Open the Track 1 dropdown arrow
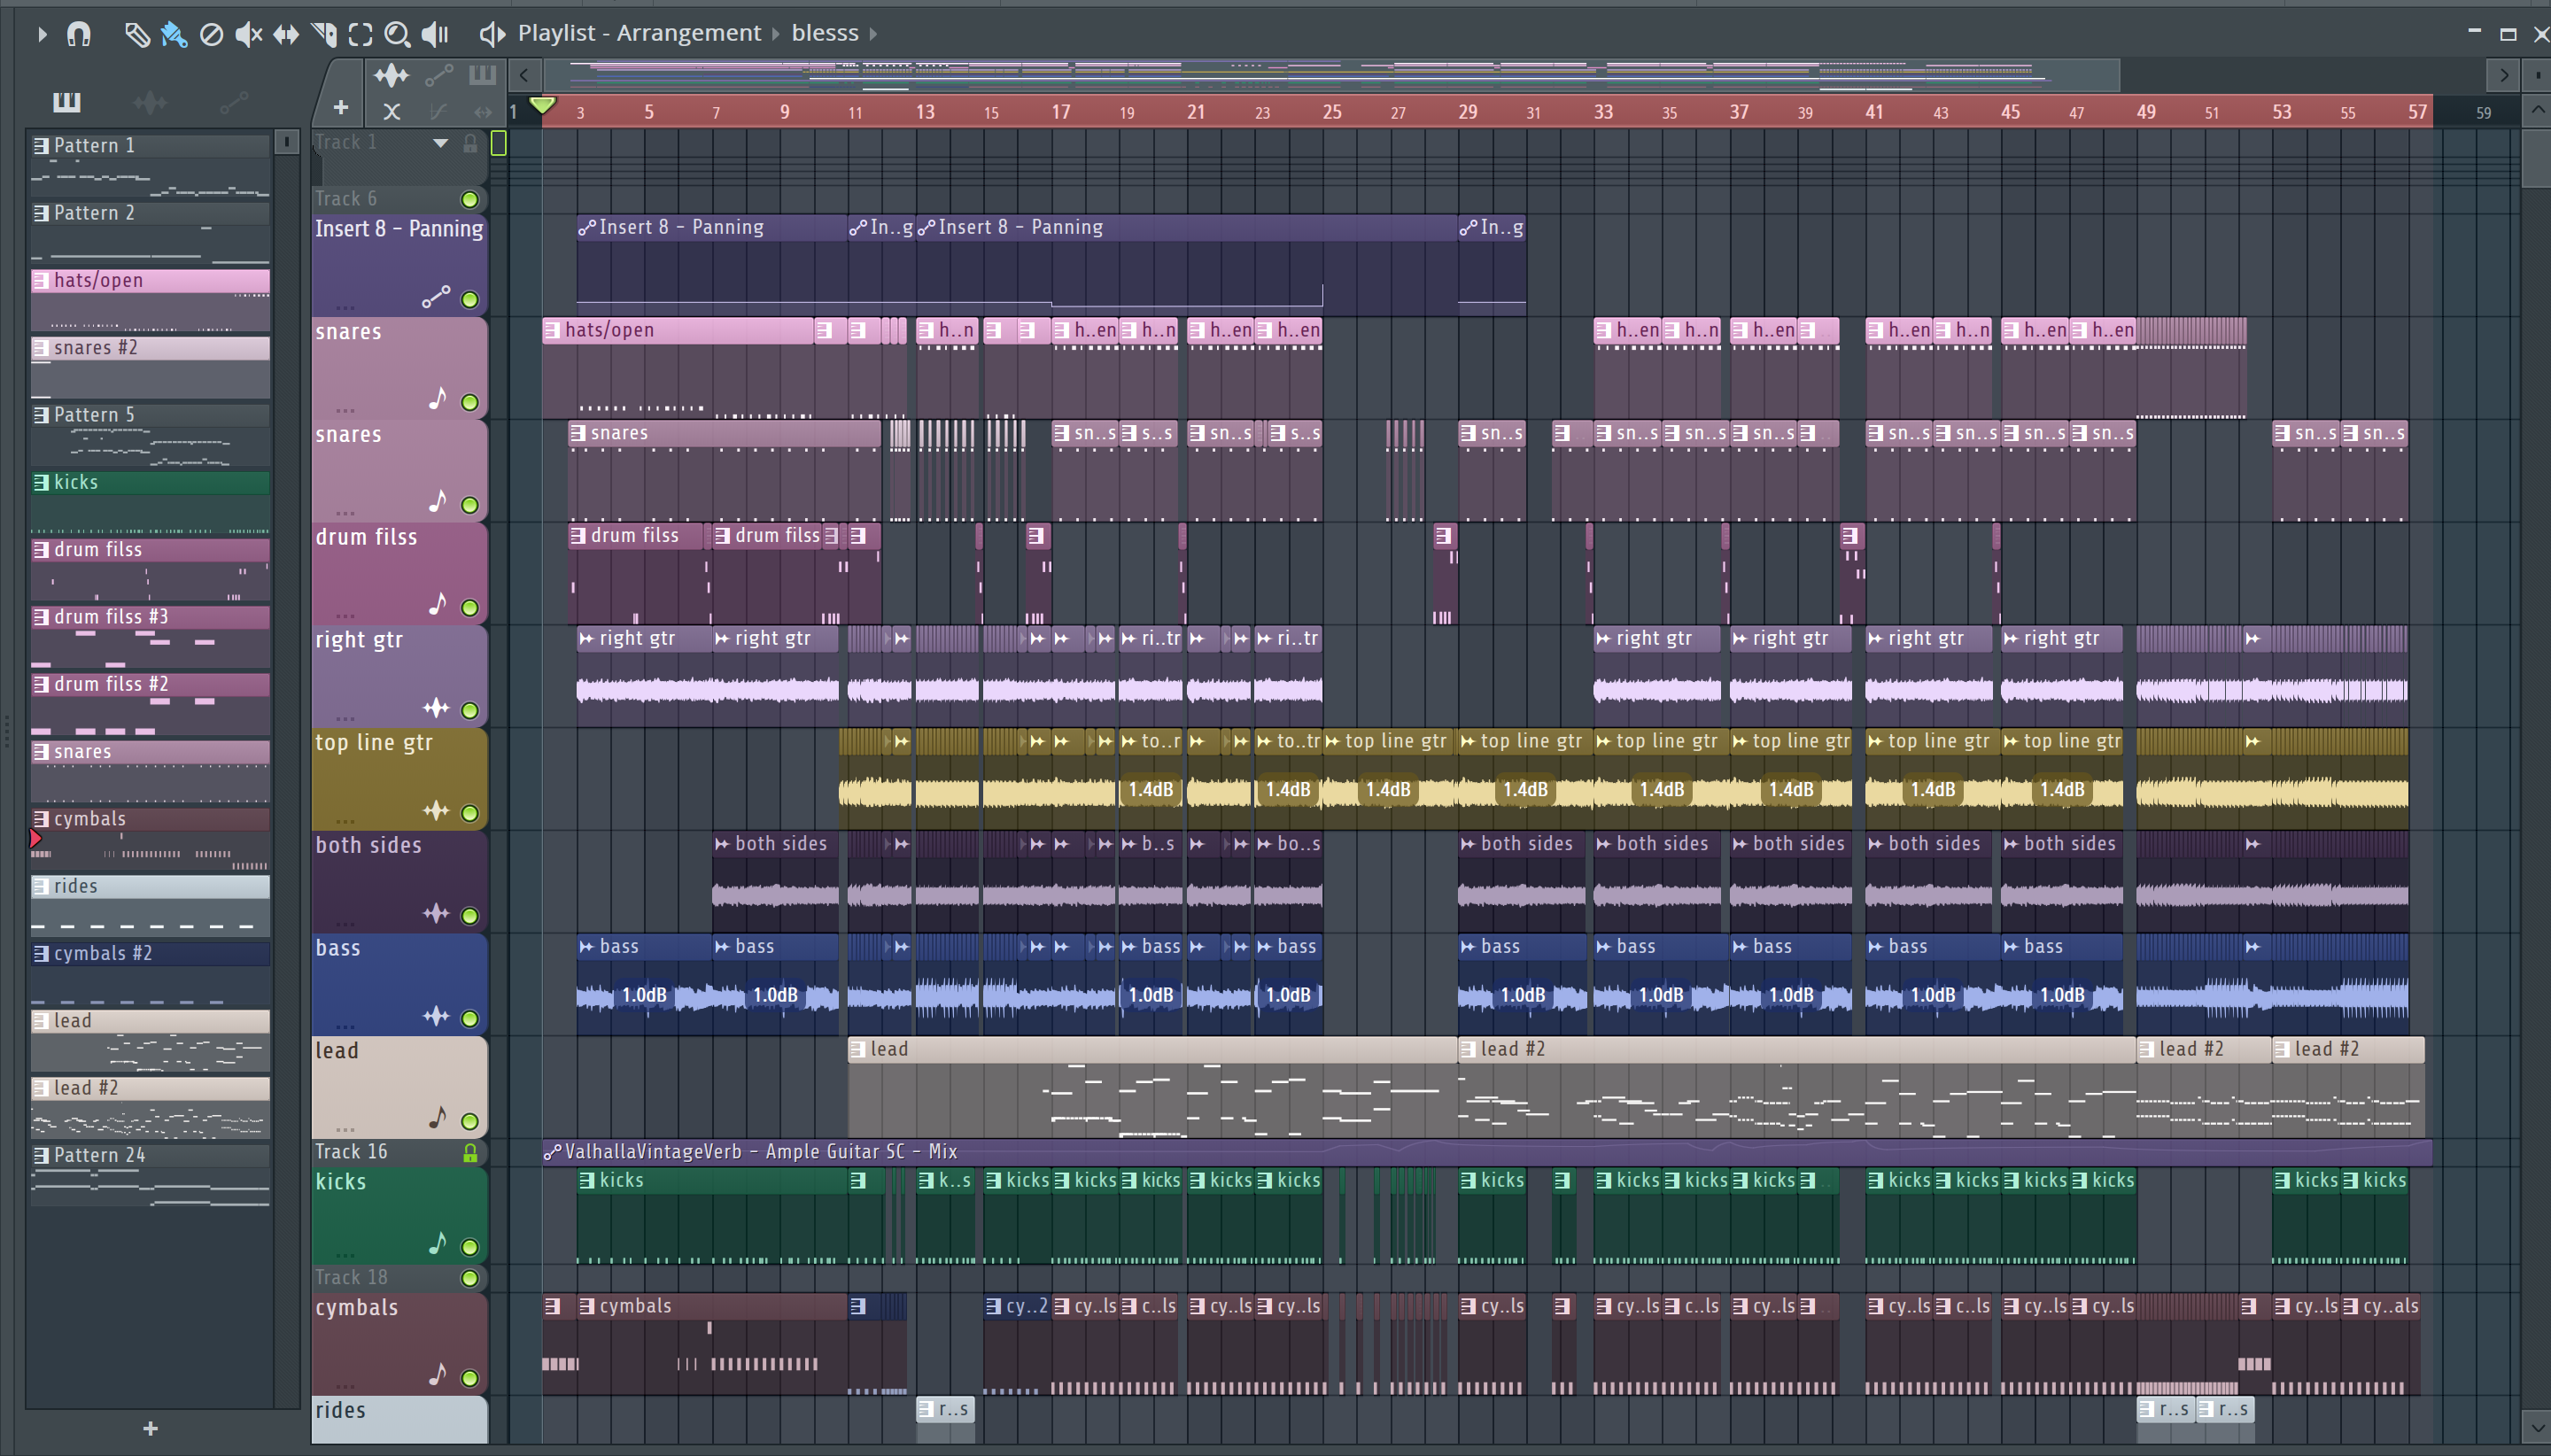 point(440,143)
